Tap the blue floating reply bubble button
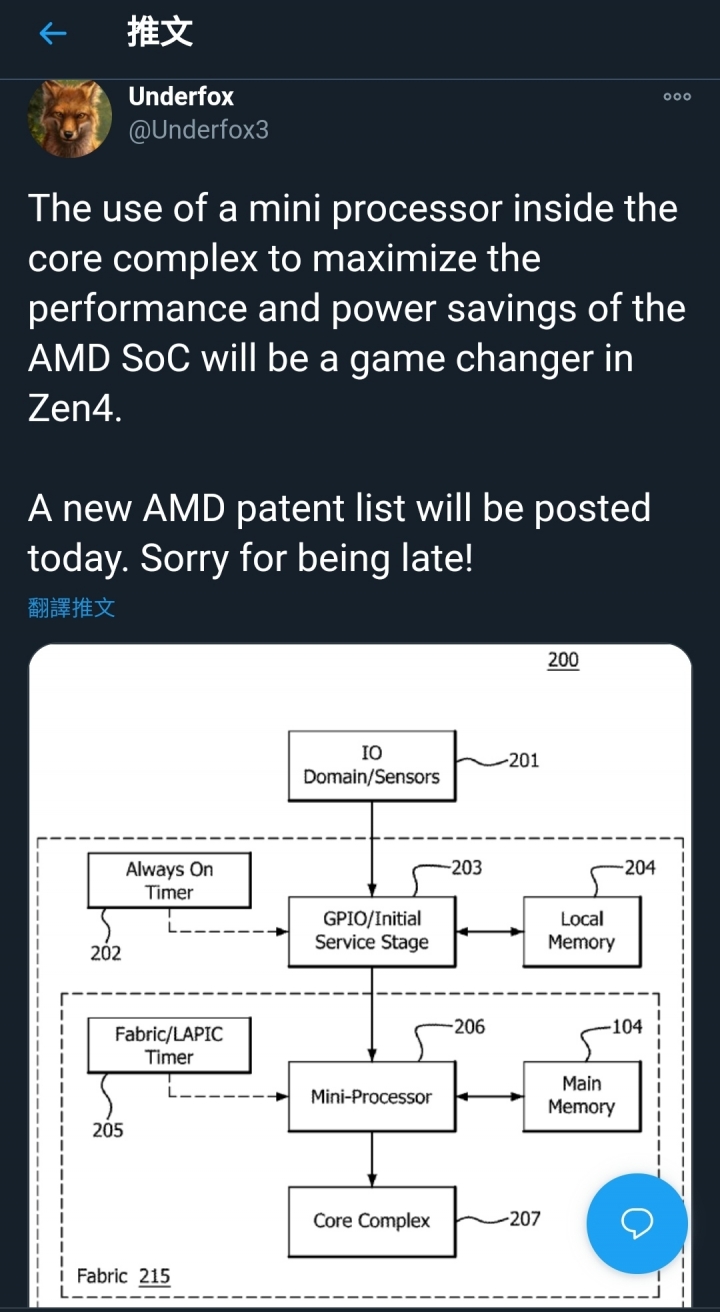This screenshot has height=1312, width=720. tap(637, 1223)
